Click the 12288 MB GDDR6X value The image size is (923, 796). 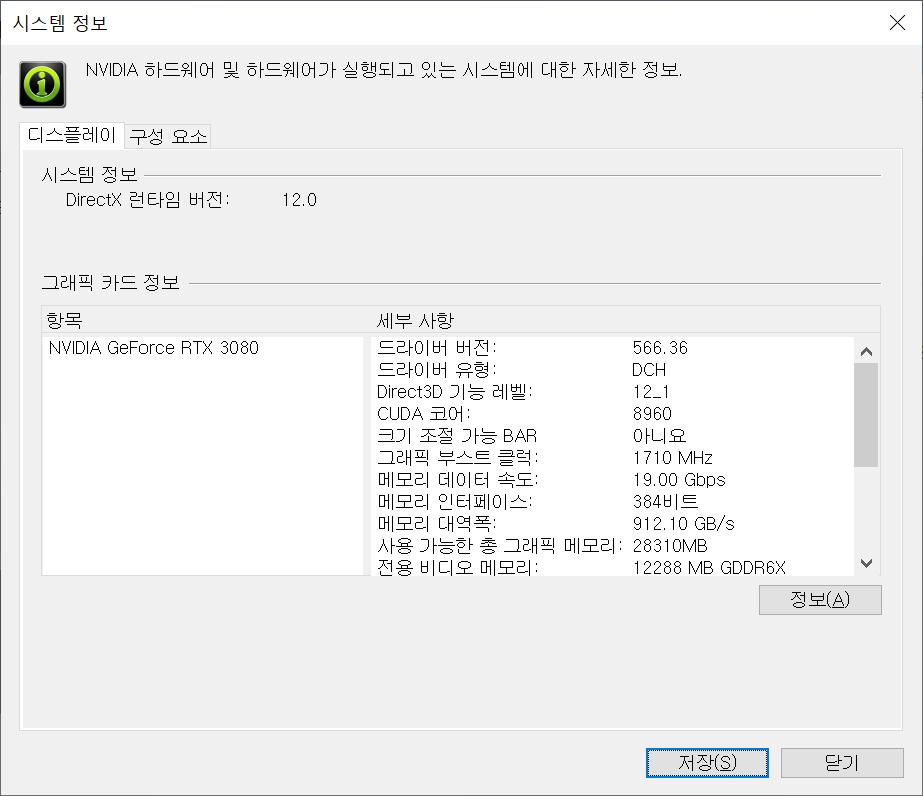coord(709,568)
